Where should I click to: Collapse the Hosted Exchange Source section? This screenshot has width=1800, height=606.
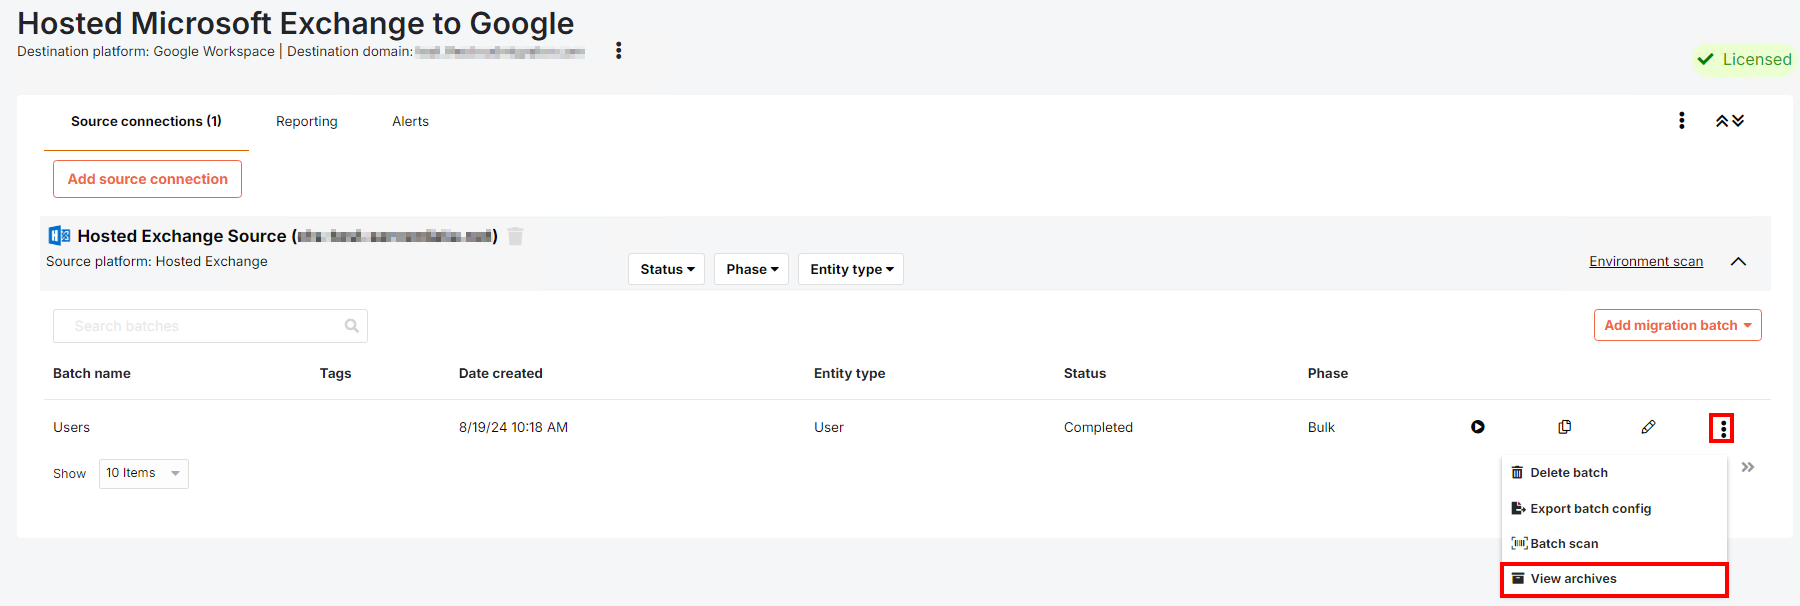(x=1739, y=262)
